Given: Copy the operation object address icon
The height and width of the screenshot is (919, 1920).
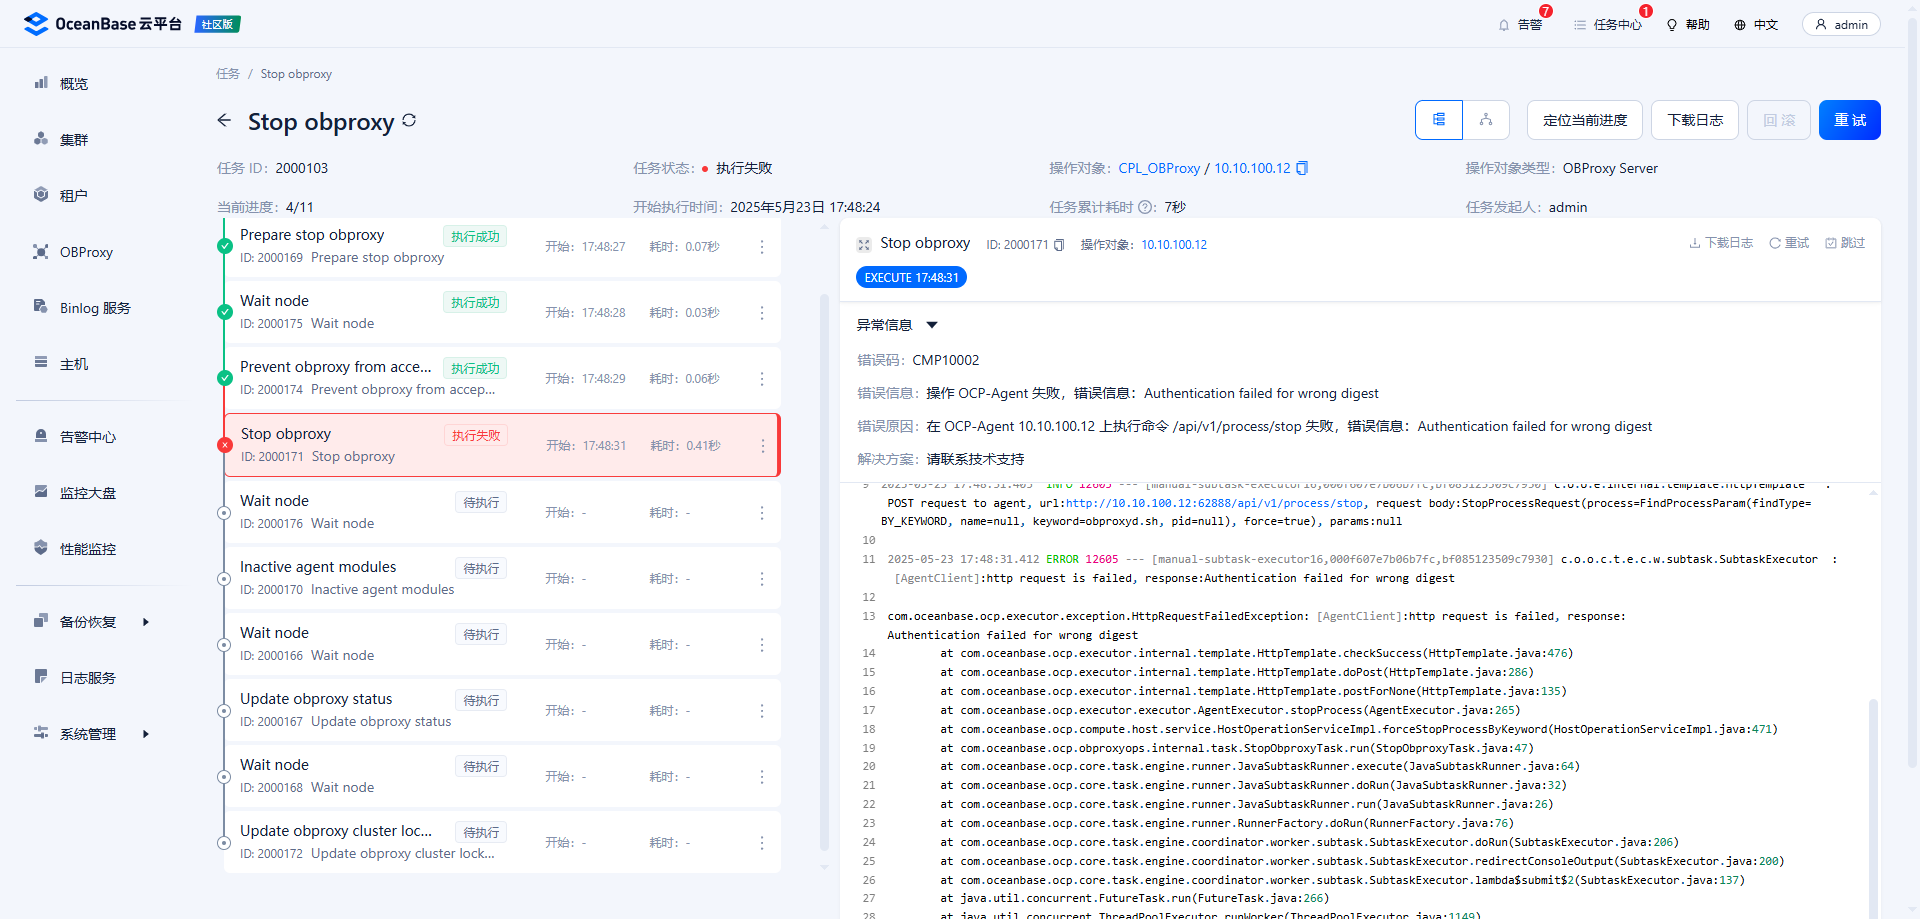Looking at the screenshot, I should coord(1302,168).
